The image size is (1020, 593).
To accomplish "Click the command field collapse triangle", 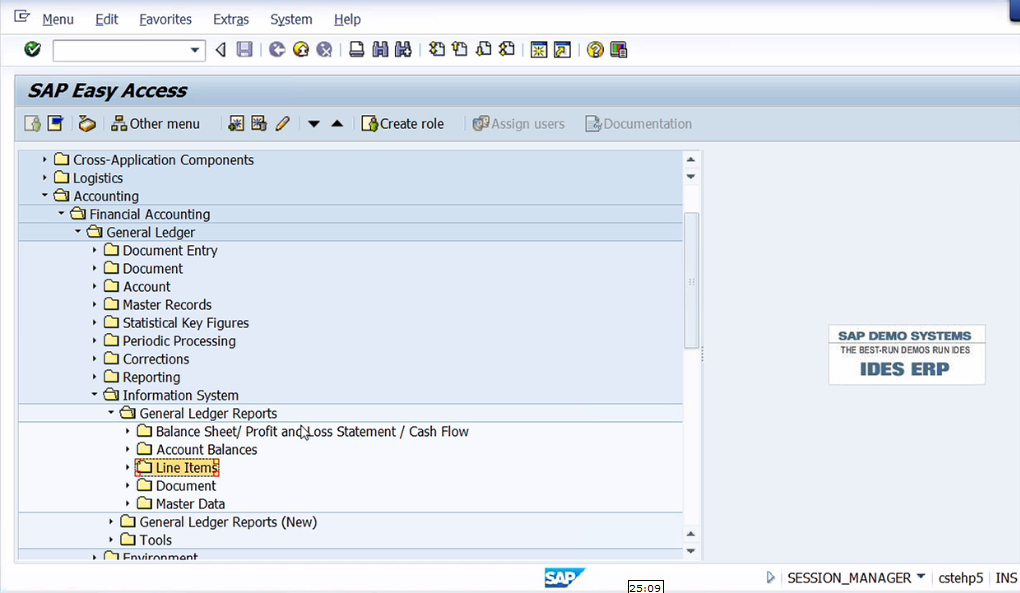I will pos(221,49).
